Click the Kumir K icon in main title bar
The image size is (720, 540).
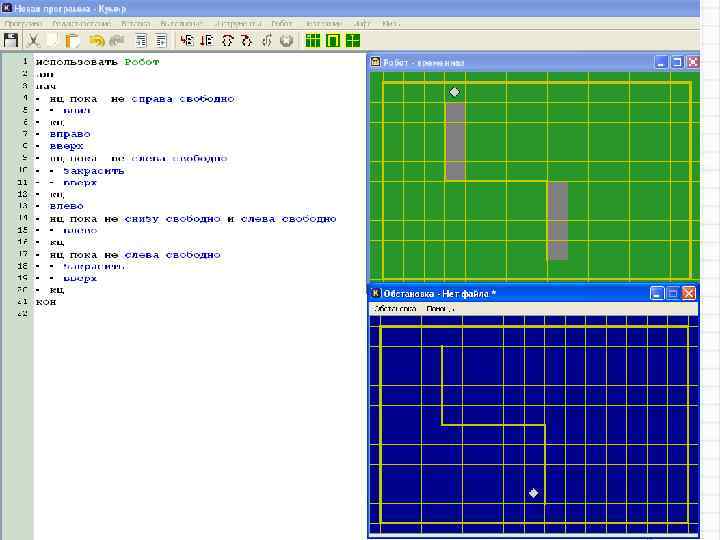click(x=7, y=8)
